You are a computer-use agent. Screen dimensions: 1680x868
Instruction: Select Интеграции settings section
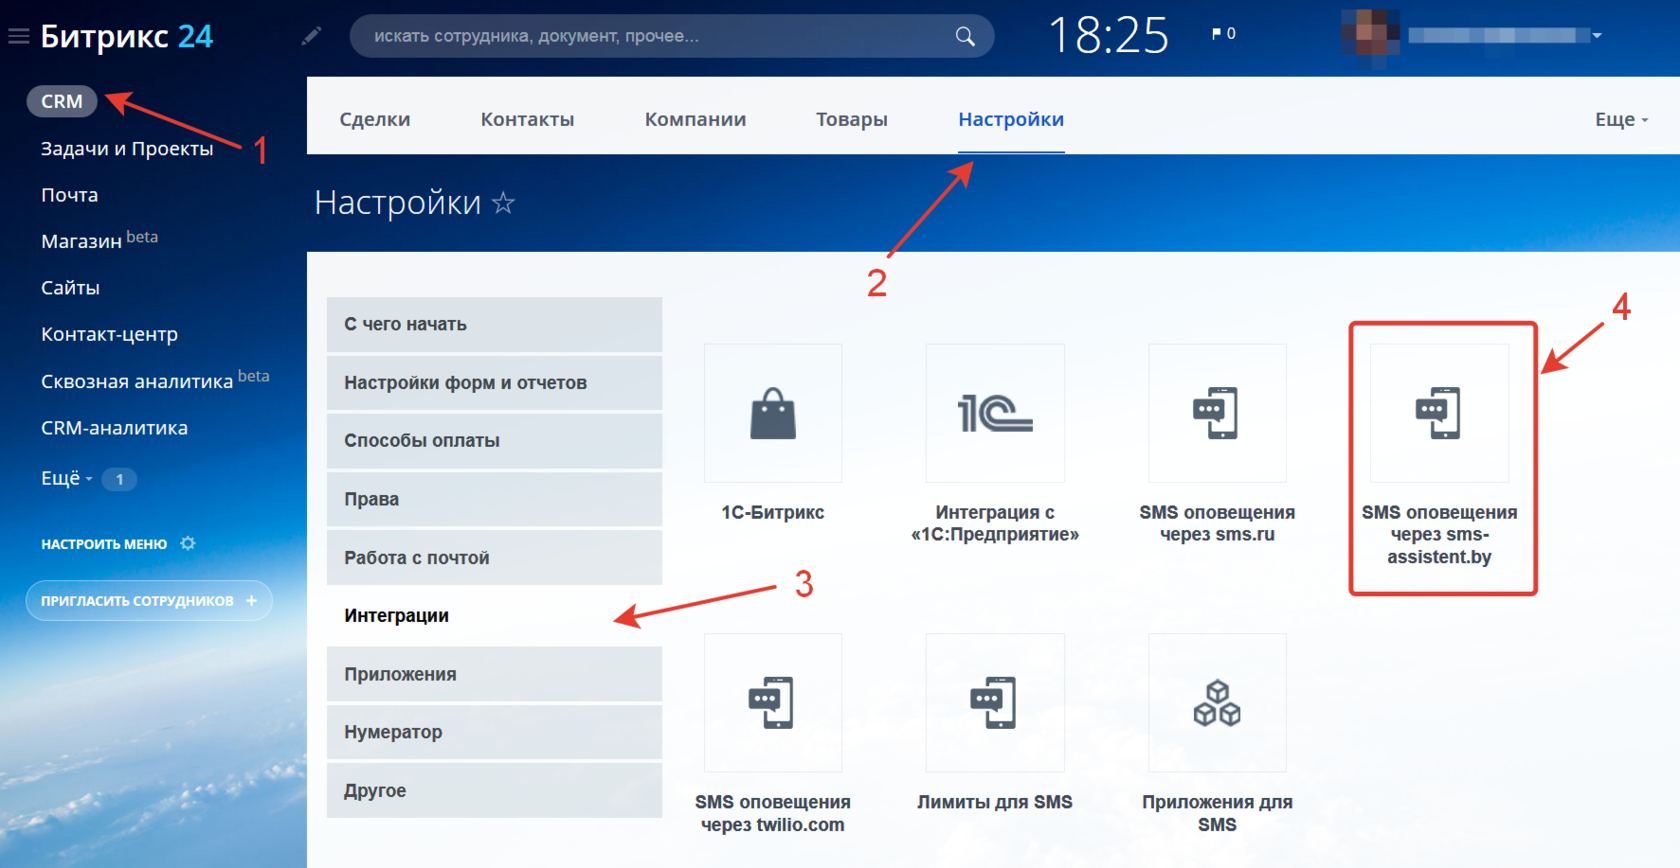[x=494, y=615]
